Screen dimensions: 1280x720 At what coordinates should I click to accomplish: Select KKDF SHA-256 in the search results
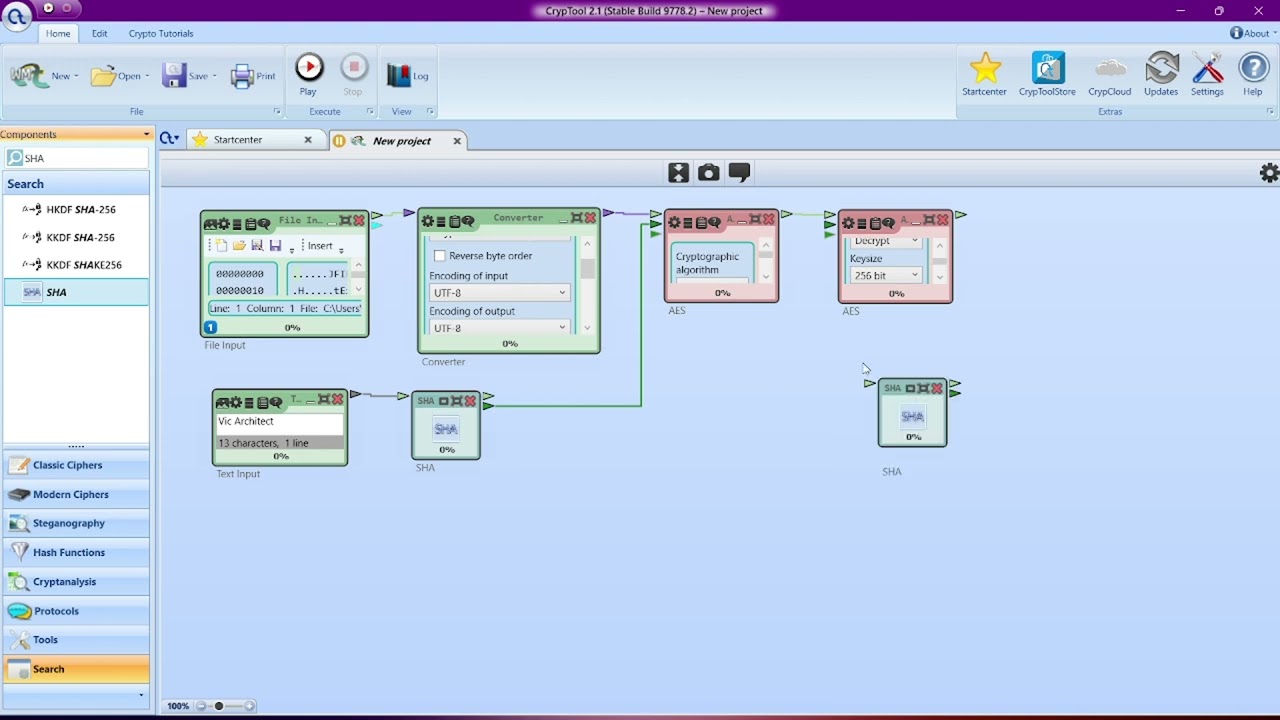[76, 237]
